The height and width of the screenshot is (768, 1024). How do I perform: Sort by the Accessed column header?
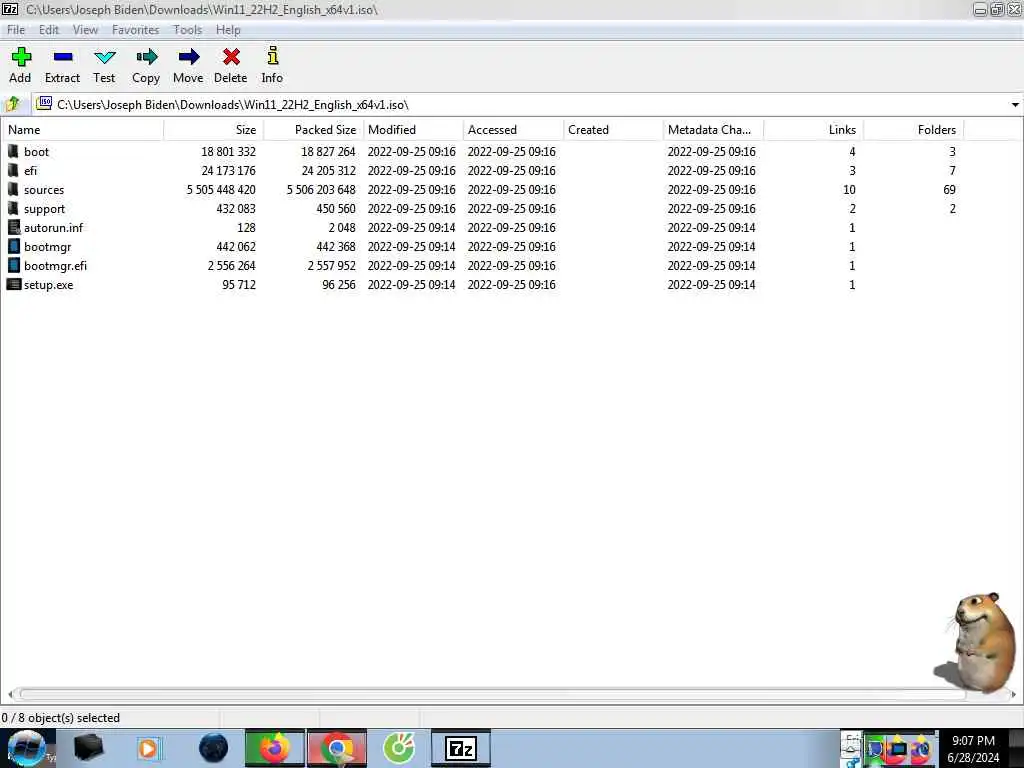pos(513,129)
